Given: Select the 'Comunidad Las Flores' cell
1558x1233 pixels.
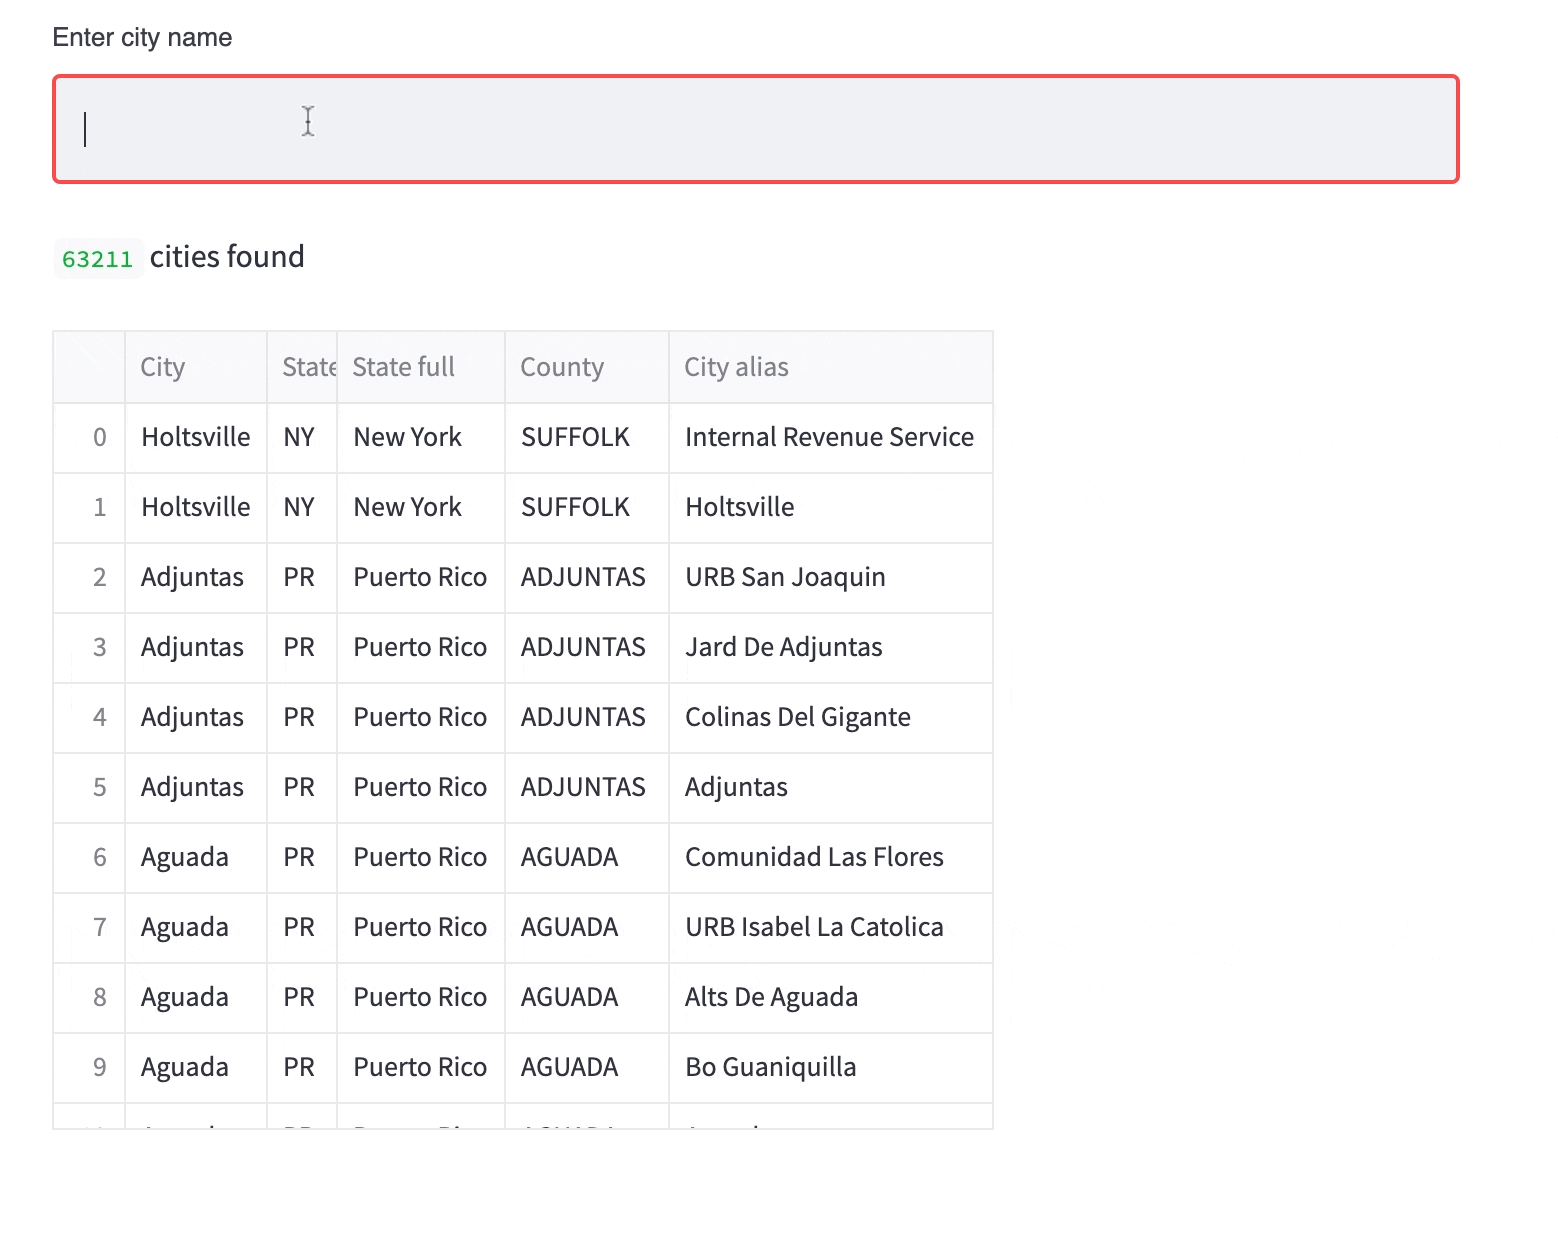Looking at the screenshot, I should [814, 857].
